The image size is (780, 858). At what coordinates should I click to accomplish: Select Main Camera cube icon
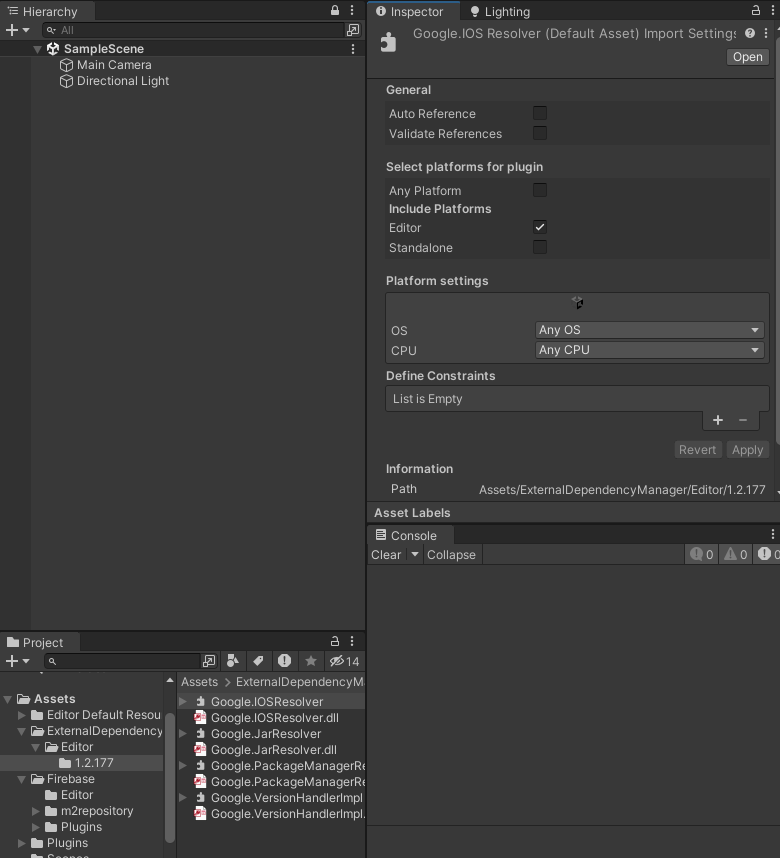[x=66, y=65]
